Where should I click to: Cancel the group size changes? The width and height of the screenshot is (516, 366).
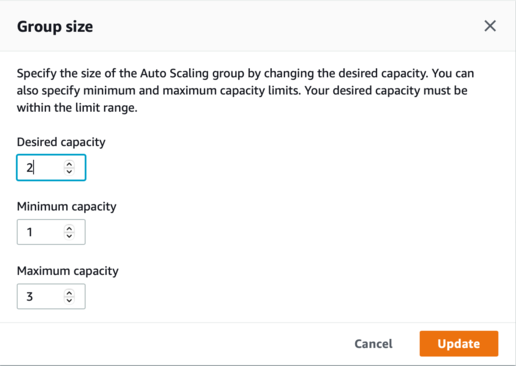click(x=373, y=344)
